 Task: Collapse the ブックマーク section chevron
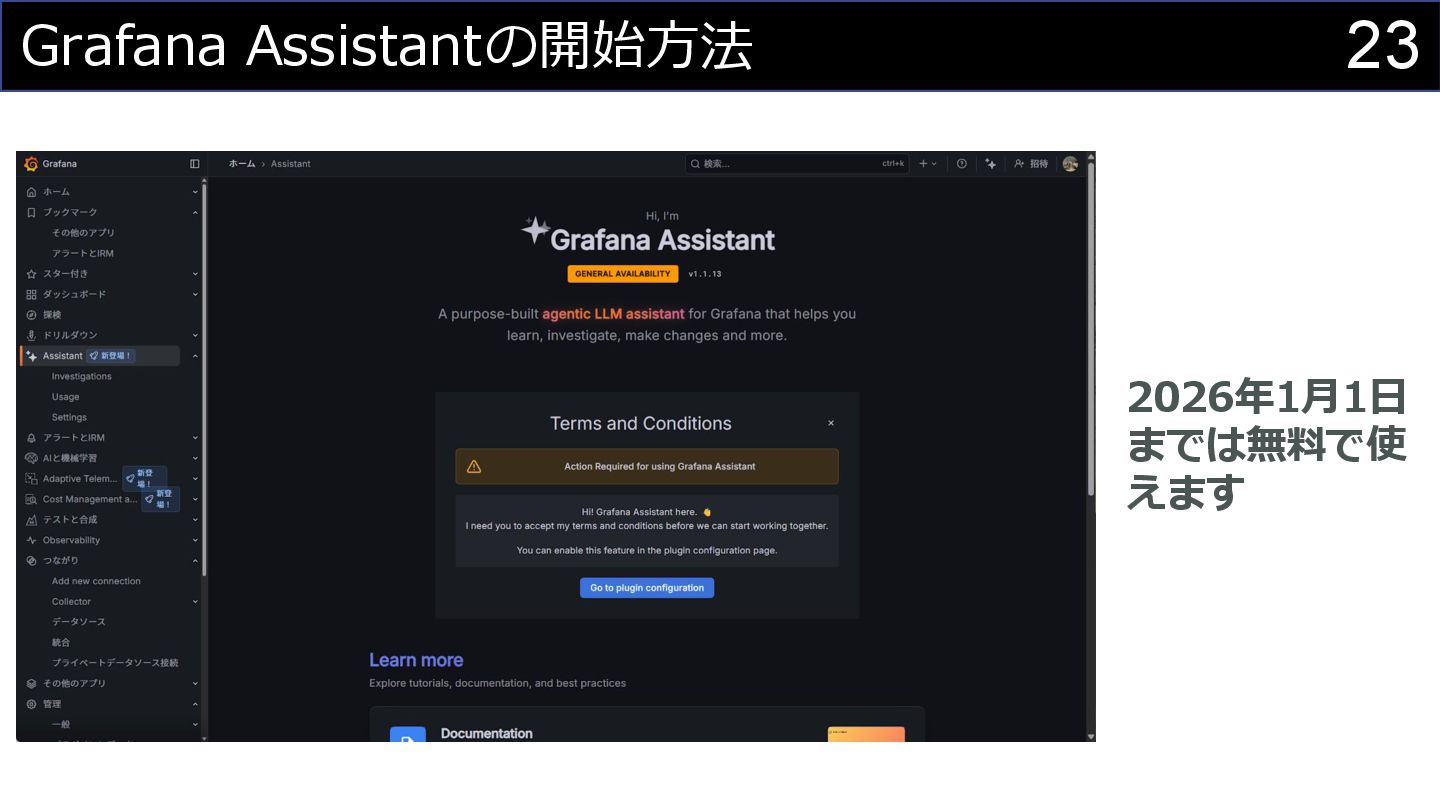(195, 212)
